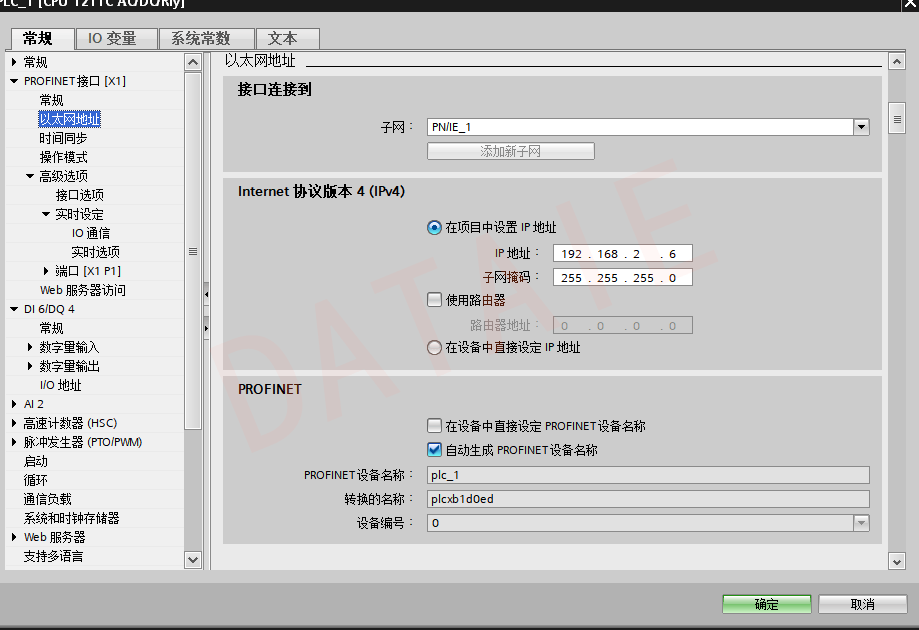Choose 在设备中直接设定 IP 地址 option
The image size is (919, 630).
tap(434, 348)
